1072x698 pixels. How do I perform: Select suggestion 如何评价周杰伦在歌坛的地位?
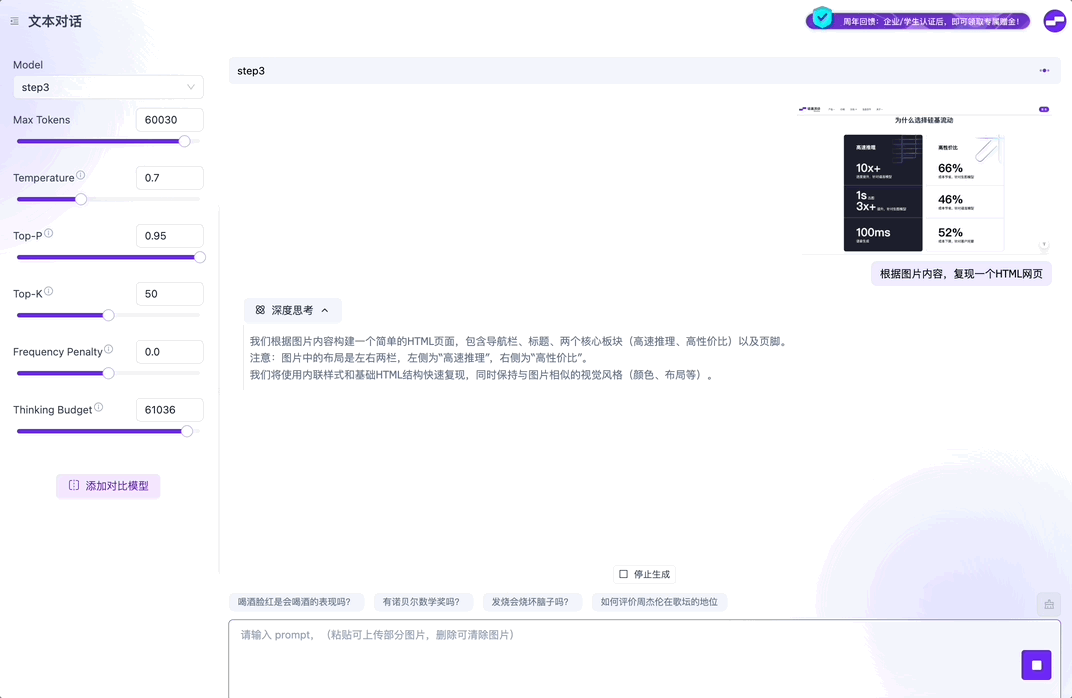click(x=659, y=602)
